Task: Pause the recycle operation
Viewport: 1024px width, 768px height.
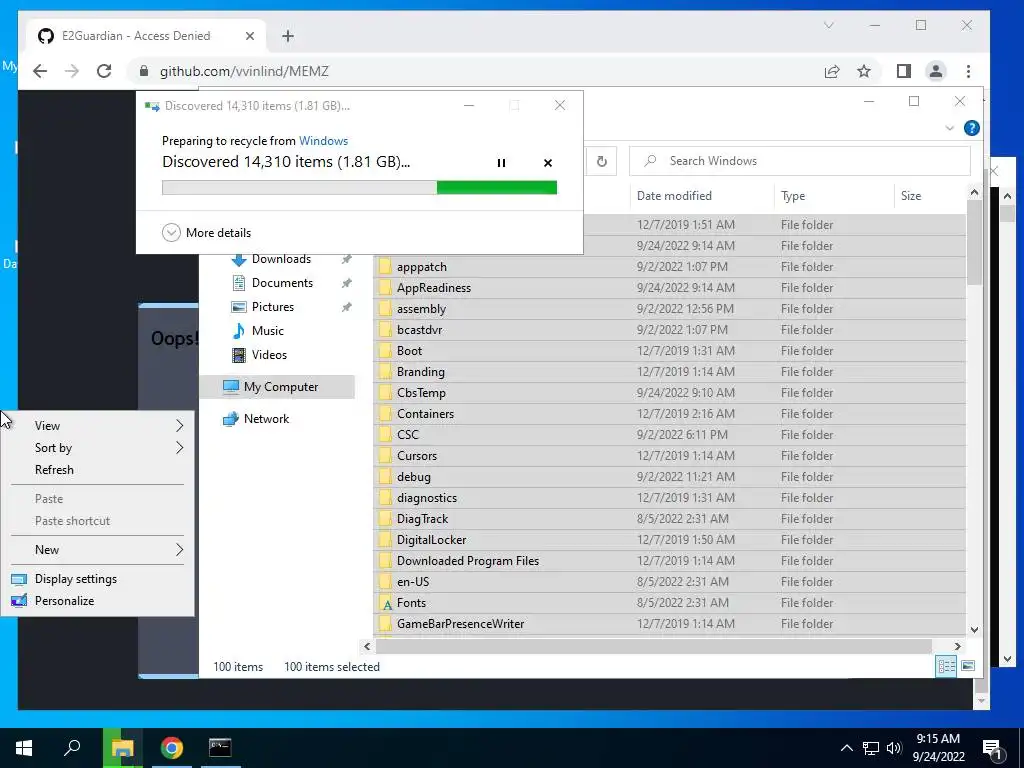Action: [x=501, y=163]
